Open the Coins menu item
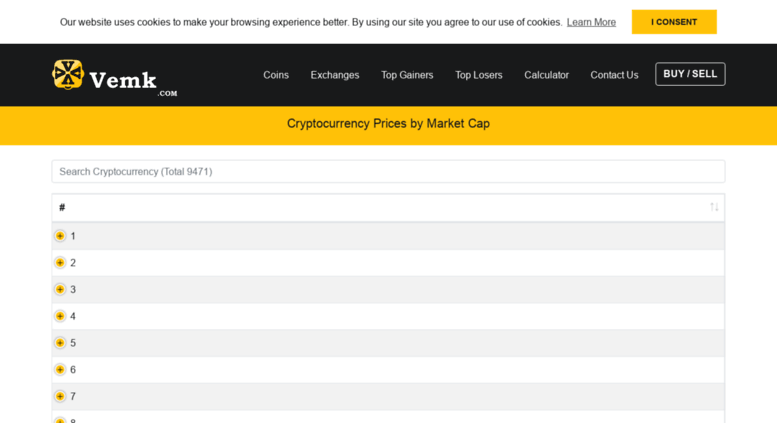Viewport: 777px width, 423px height. [x=276, y=75]
